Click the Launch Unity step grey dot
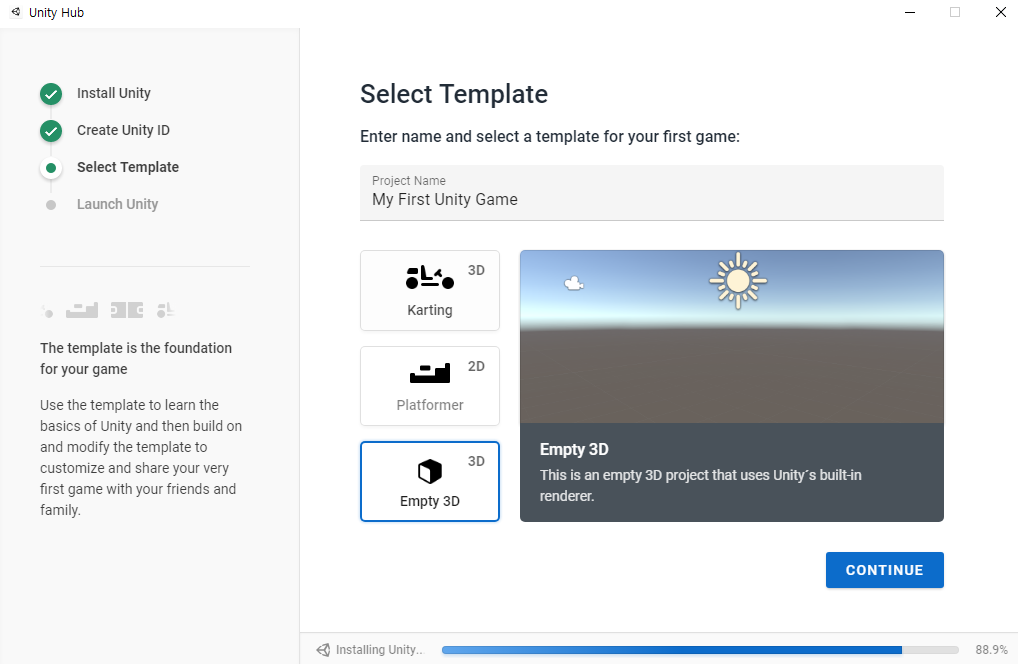This screenshot has width=1018, height=664. click(x=51, y=205)
